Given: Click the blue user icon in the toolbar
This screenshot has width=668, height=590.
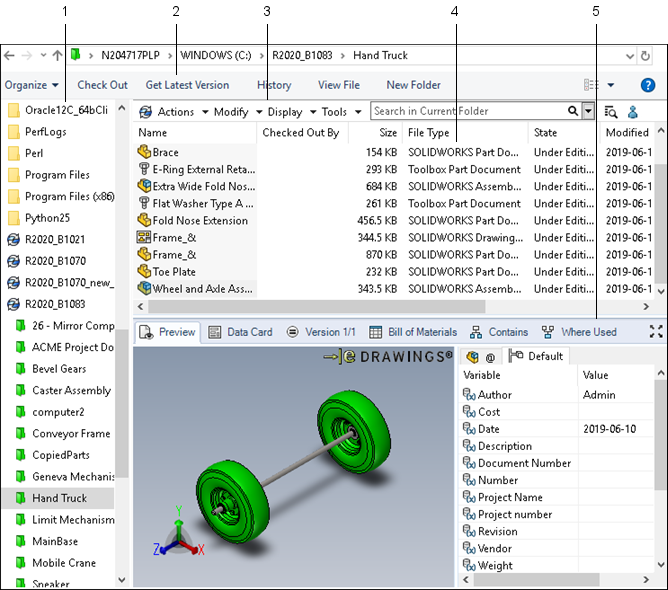Looking at the screenshot, I should click(x=633, y=112).
